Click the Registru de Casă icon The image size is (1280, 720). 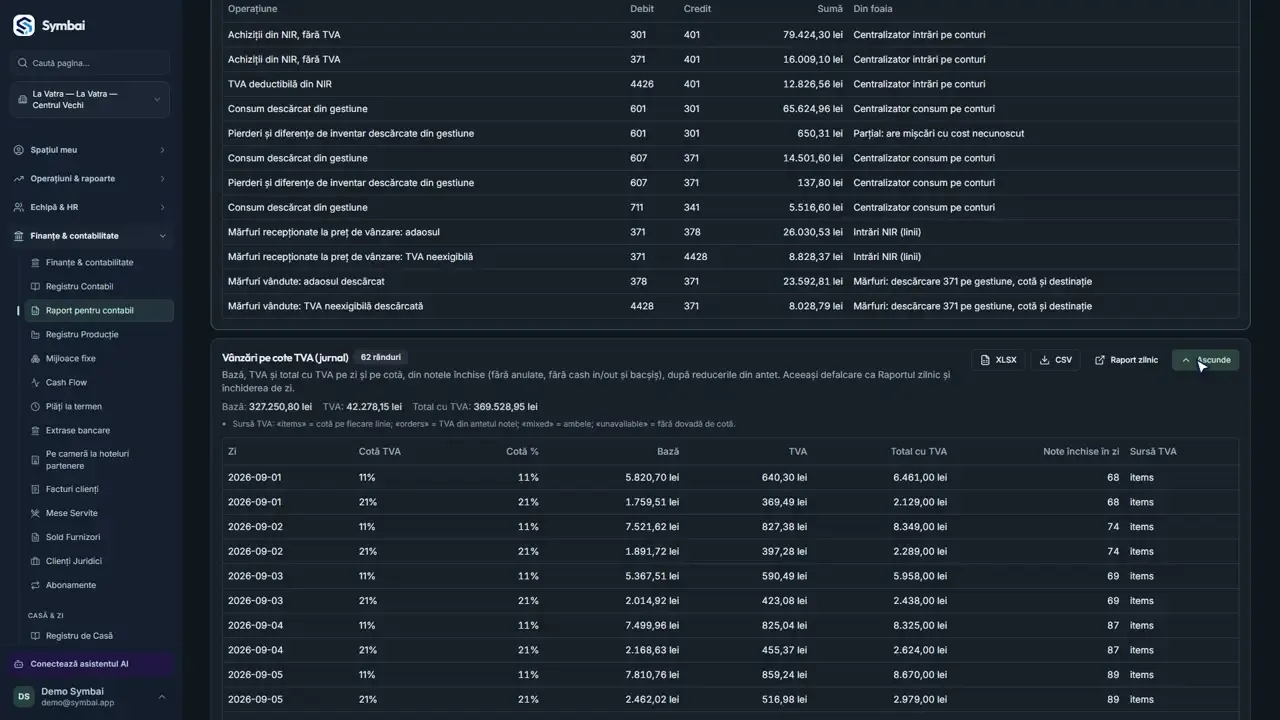point(36,636)
